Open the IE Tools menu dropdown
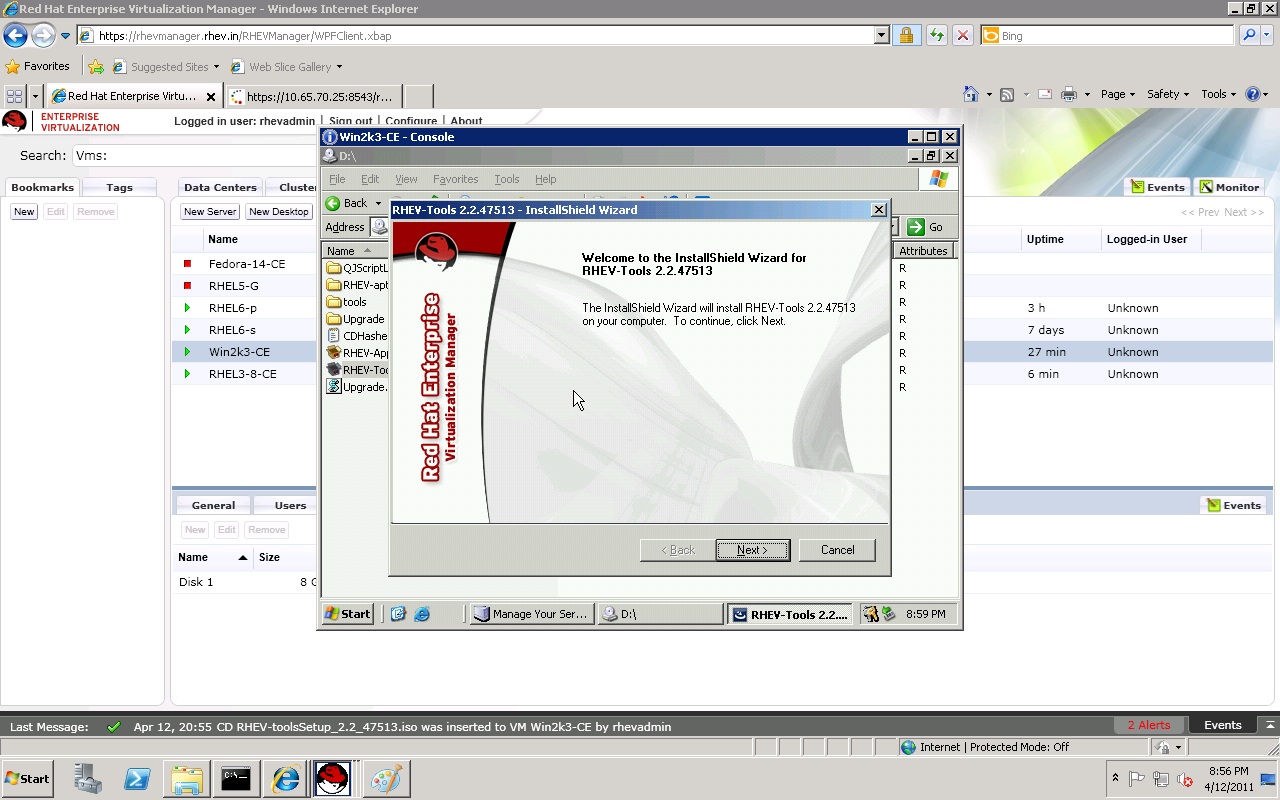Viewport: 1280px width, 800px height. tap(1218, 94)
